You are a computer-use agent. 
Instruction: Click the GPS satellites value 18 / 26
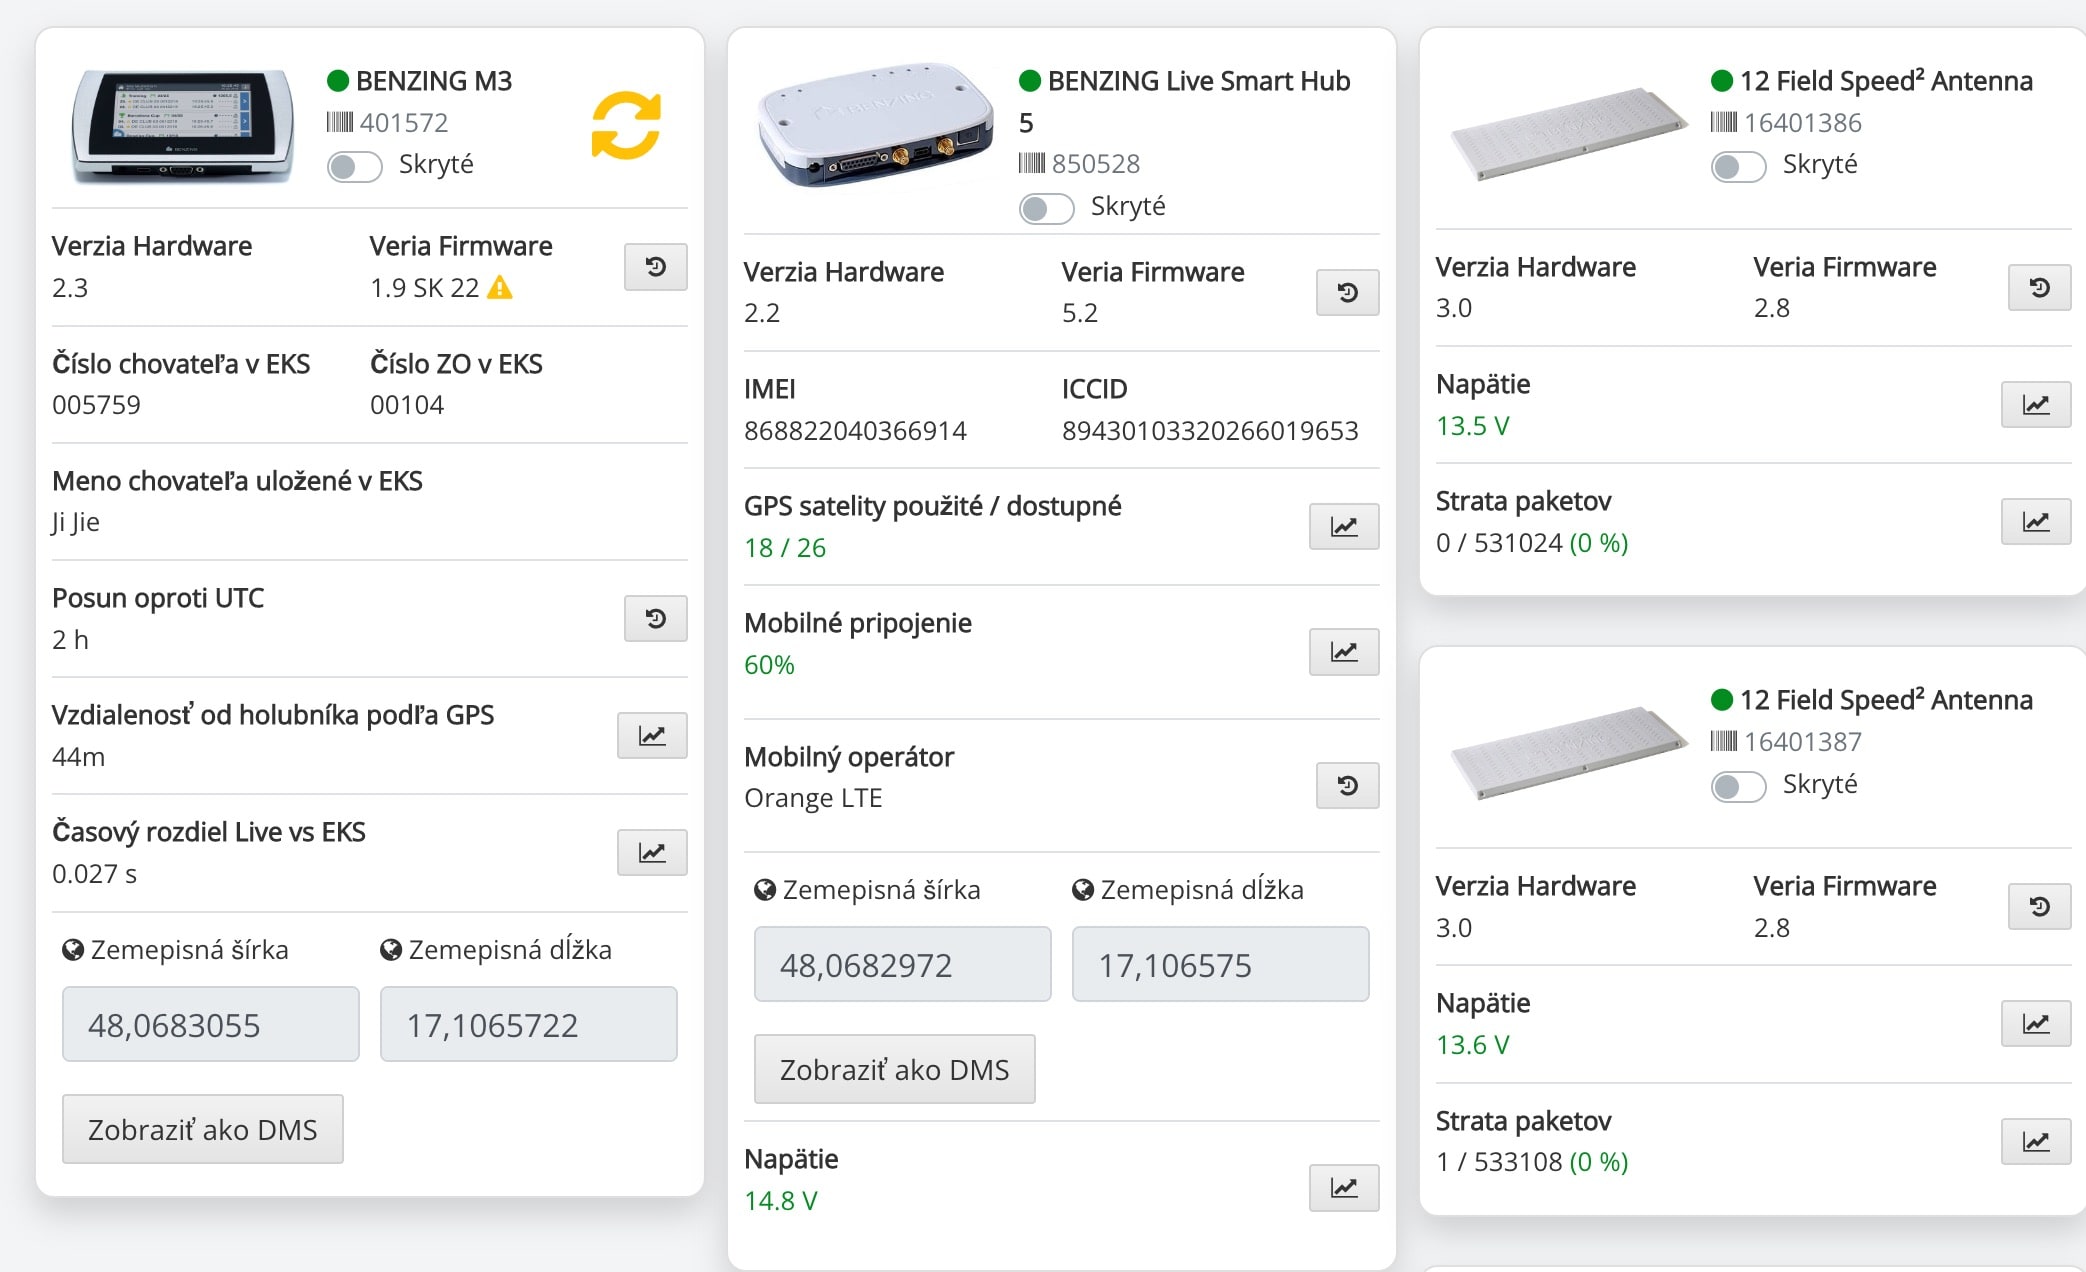pos(785,548)
